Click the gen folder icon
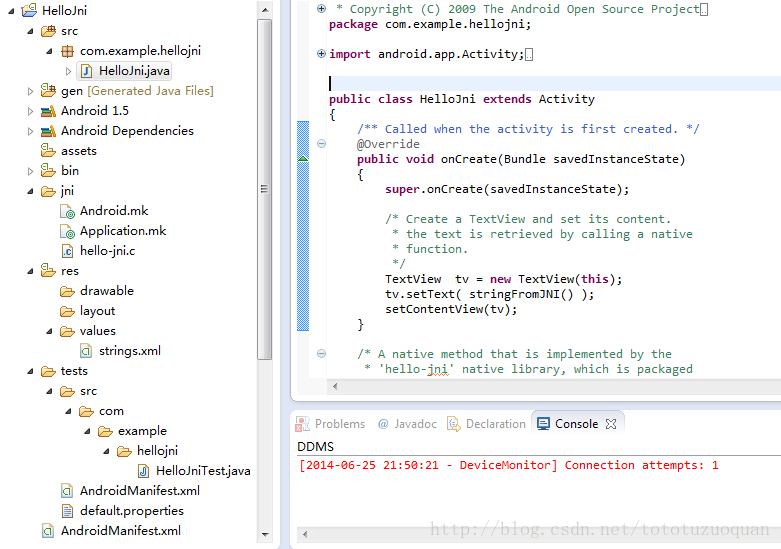 (48, 91)
